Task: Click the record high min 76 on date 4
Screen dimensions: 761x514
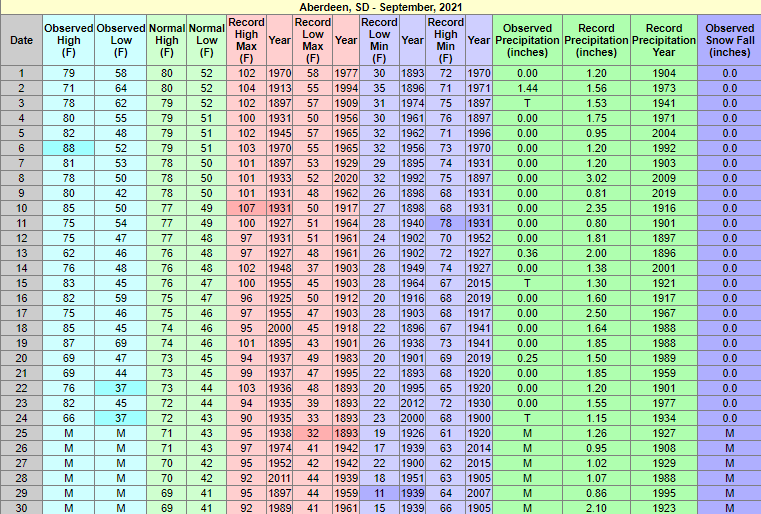Action: 446,118
